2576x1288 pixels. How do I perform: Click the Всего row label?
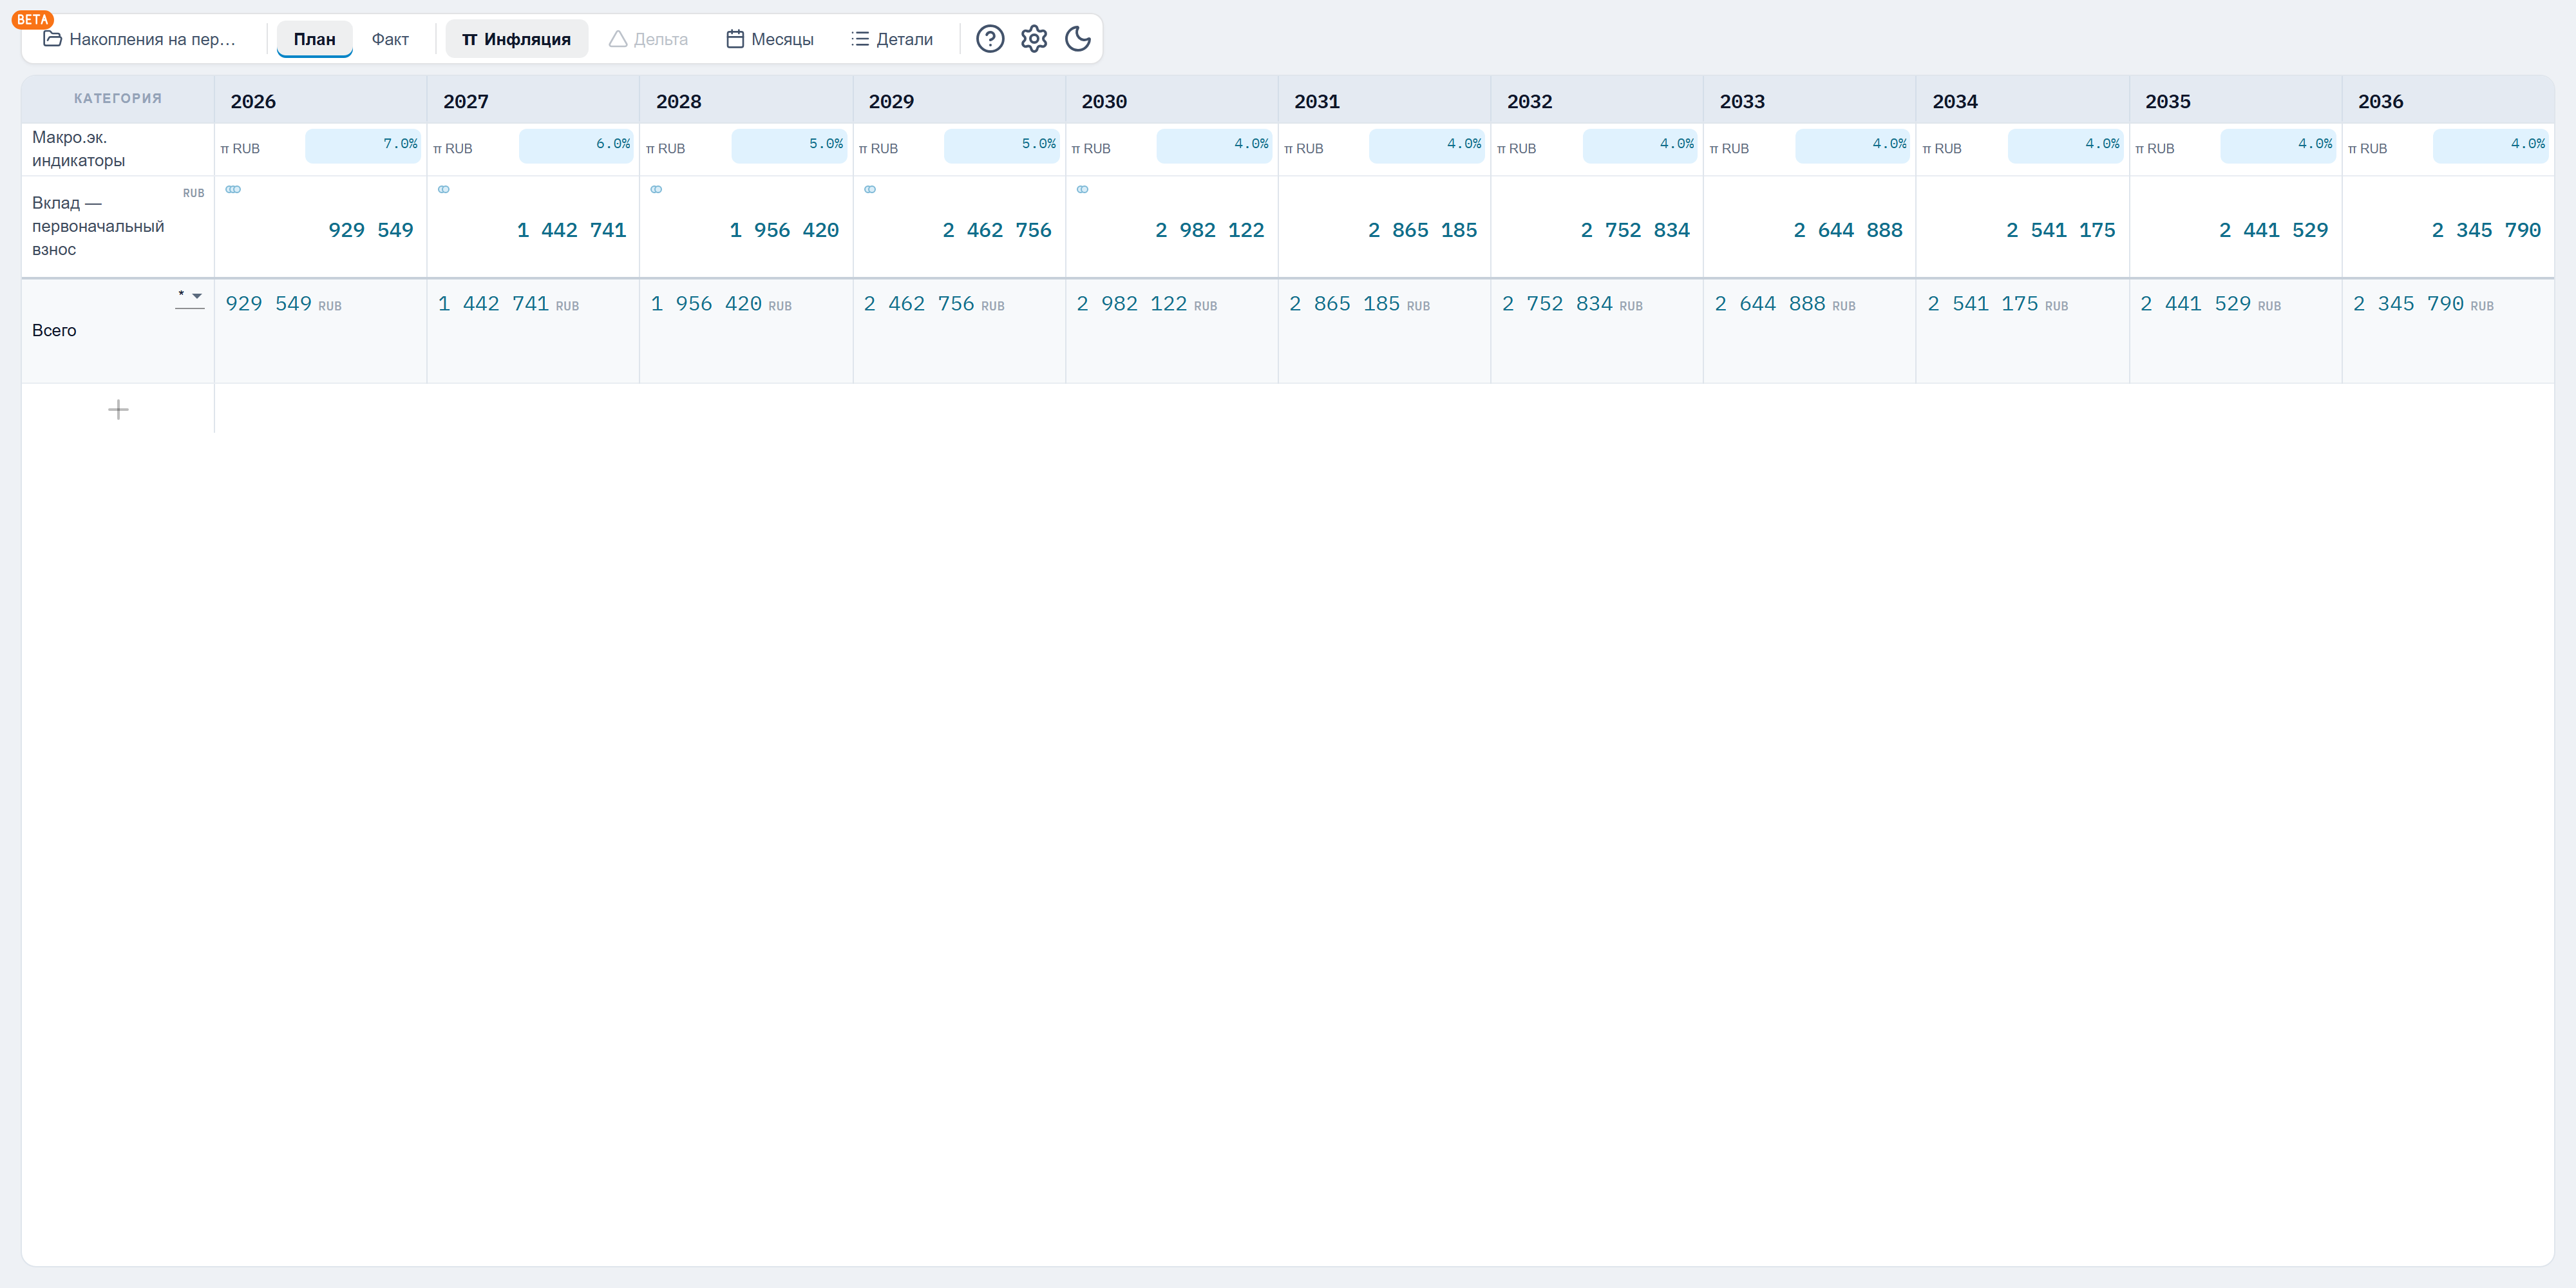coord(54,330)
